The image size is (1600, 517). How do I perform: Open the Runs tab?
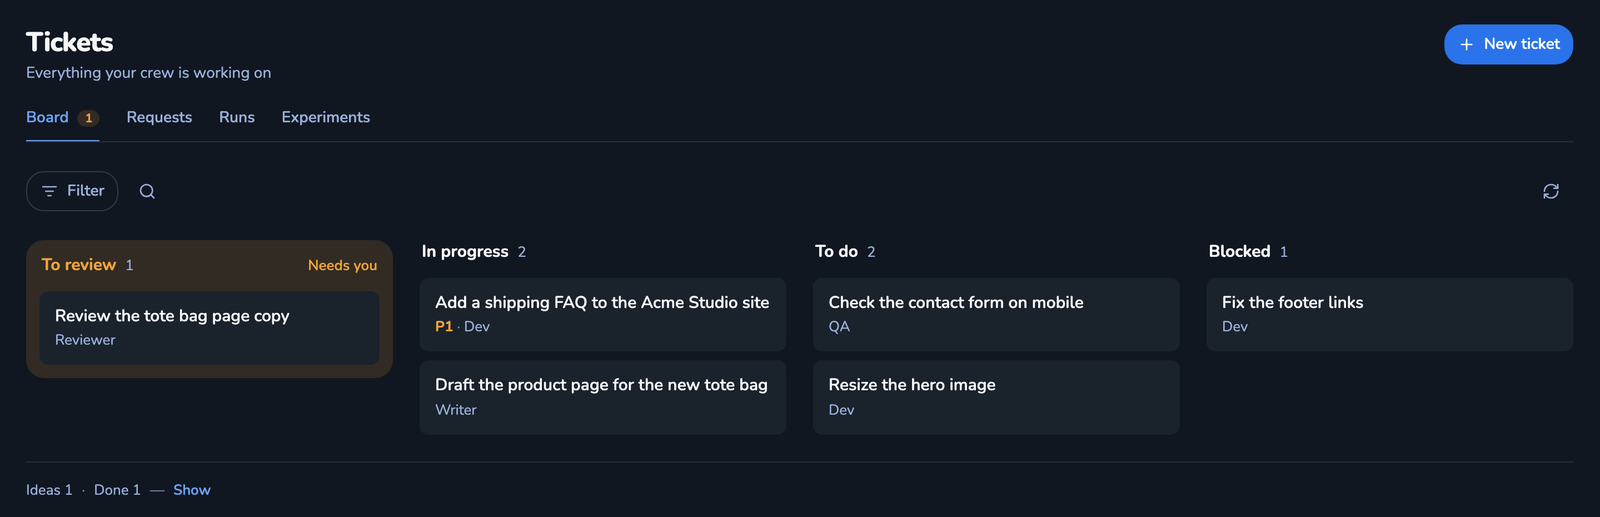coord(237,118)
